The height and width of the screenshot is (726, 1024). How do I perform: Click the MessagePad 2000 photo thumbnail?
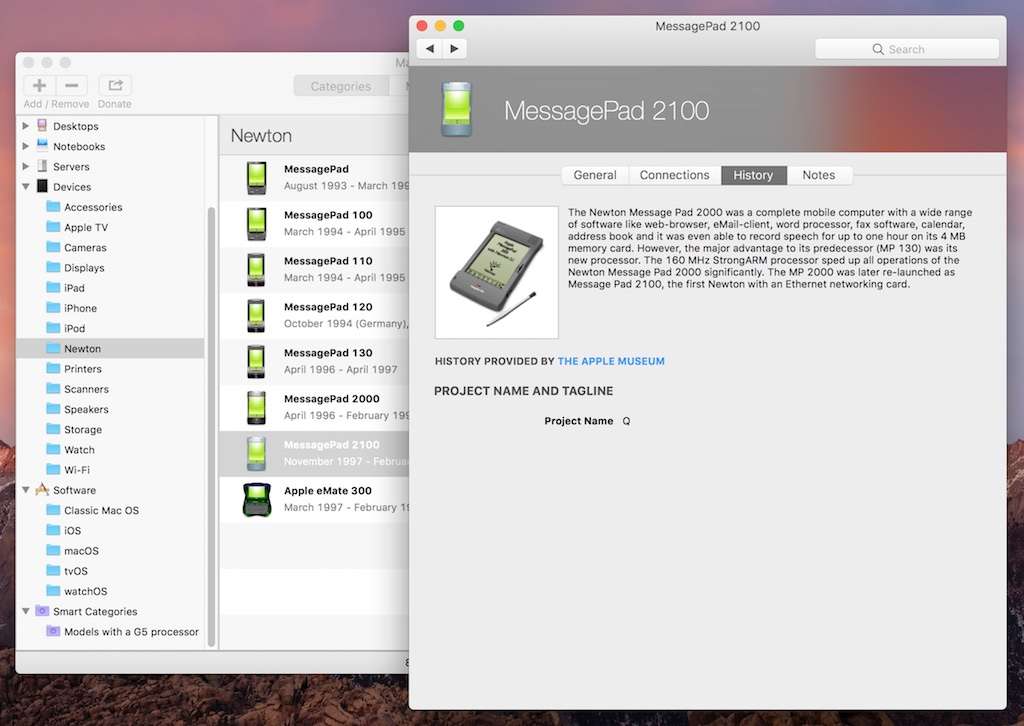click(x=497, y=272)
